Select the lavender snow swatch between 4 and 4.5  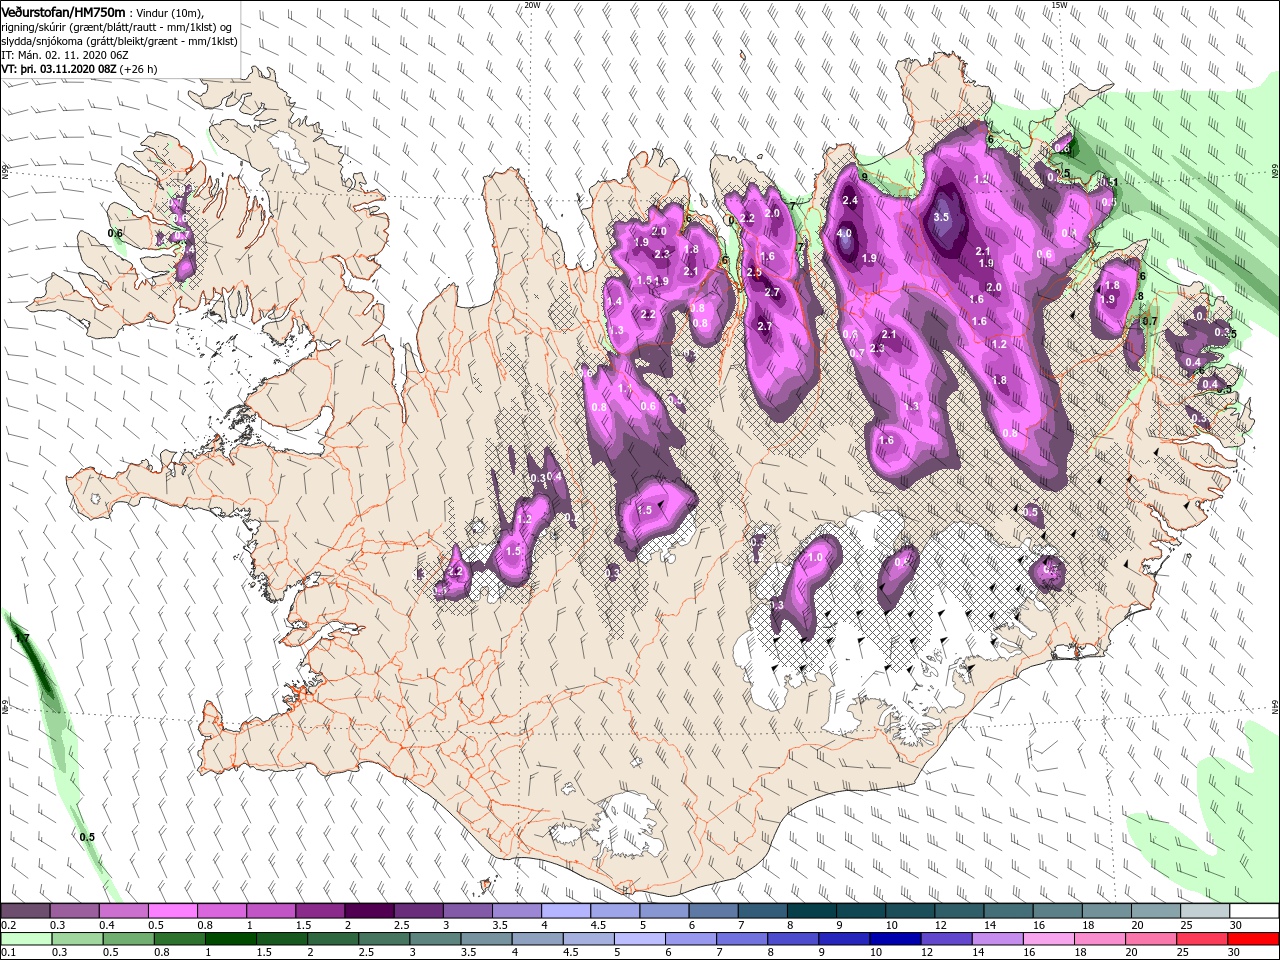564,911
